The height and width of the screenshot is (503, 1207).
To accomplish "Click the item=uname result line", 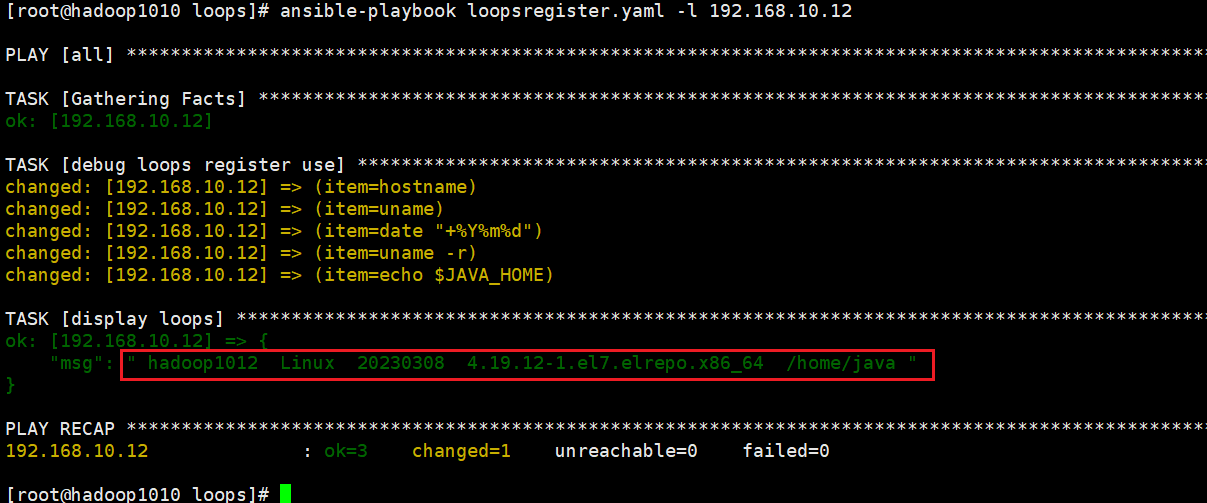I will coord(225,209).
